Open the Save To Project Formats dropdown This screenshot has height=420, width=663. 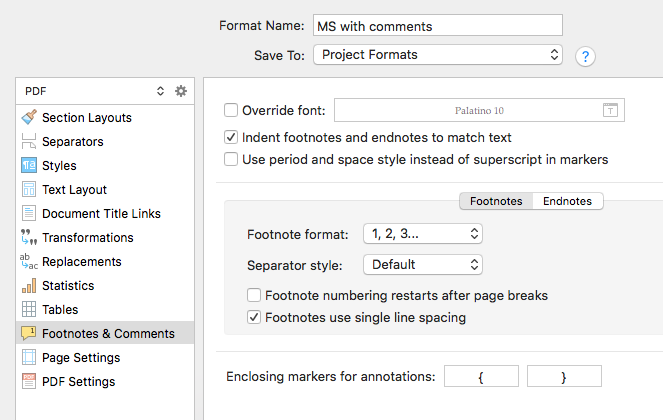[x=438, y=55]
